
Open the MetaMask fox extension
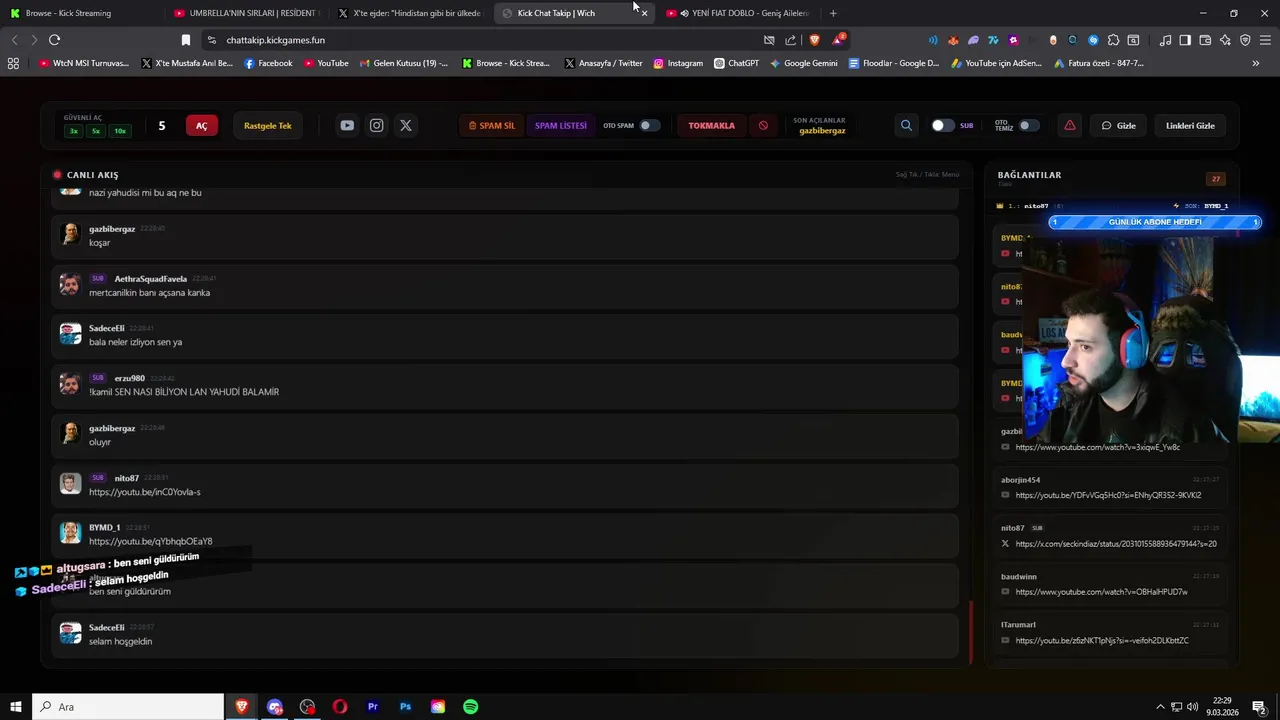[x=952, y=40]
